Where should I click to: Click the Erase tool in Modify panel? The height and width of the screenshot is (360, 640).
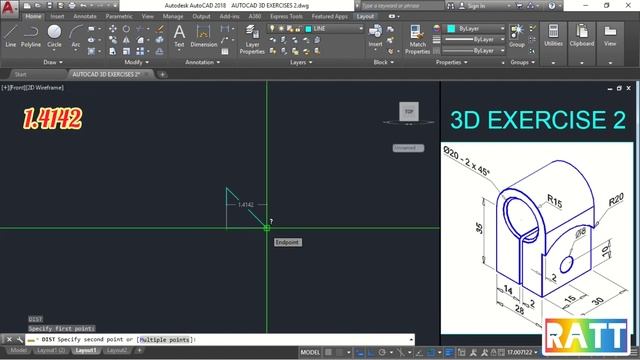(160, 29)
